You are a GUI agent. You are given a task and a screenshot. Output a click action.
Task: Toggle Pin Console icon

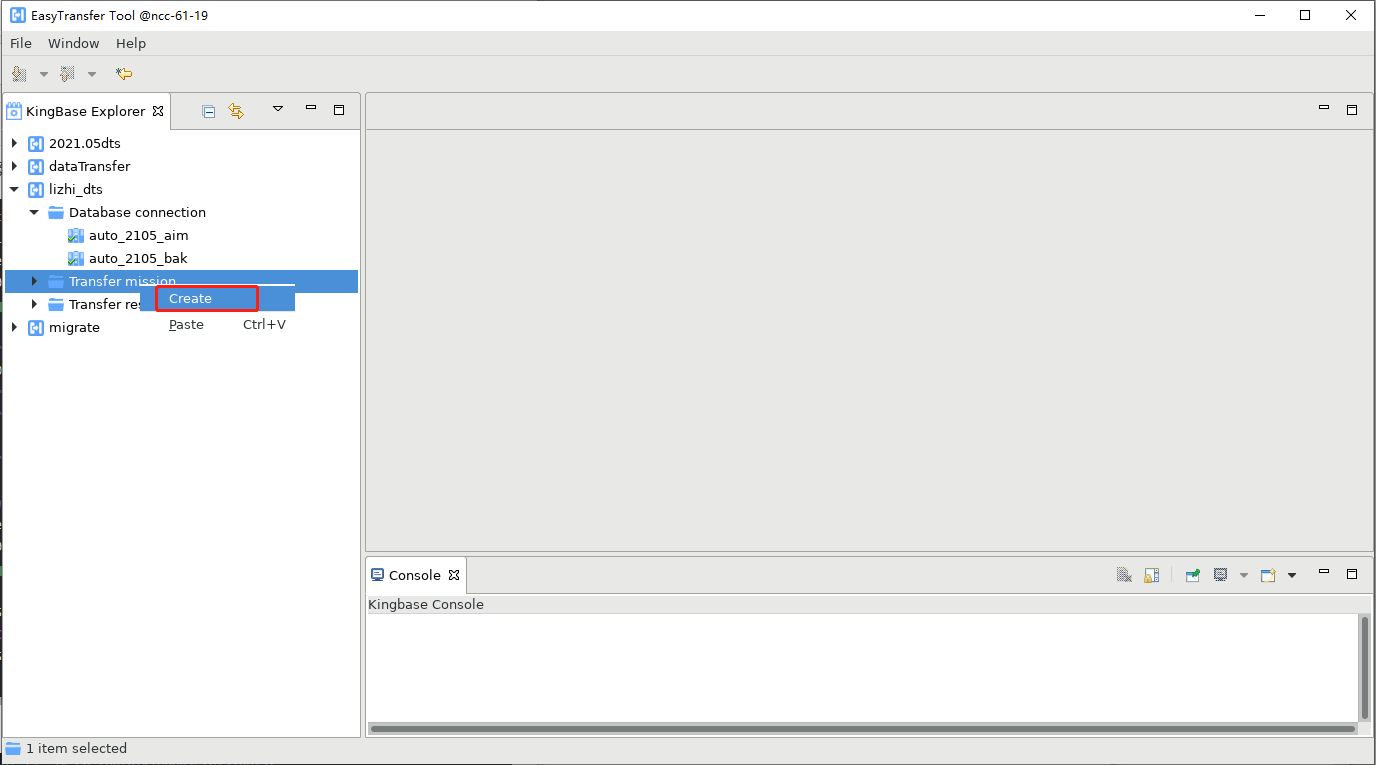pos(1193,575)
